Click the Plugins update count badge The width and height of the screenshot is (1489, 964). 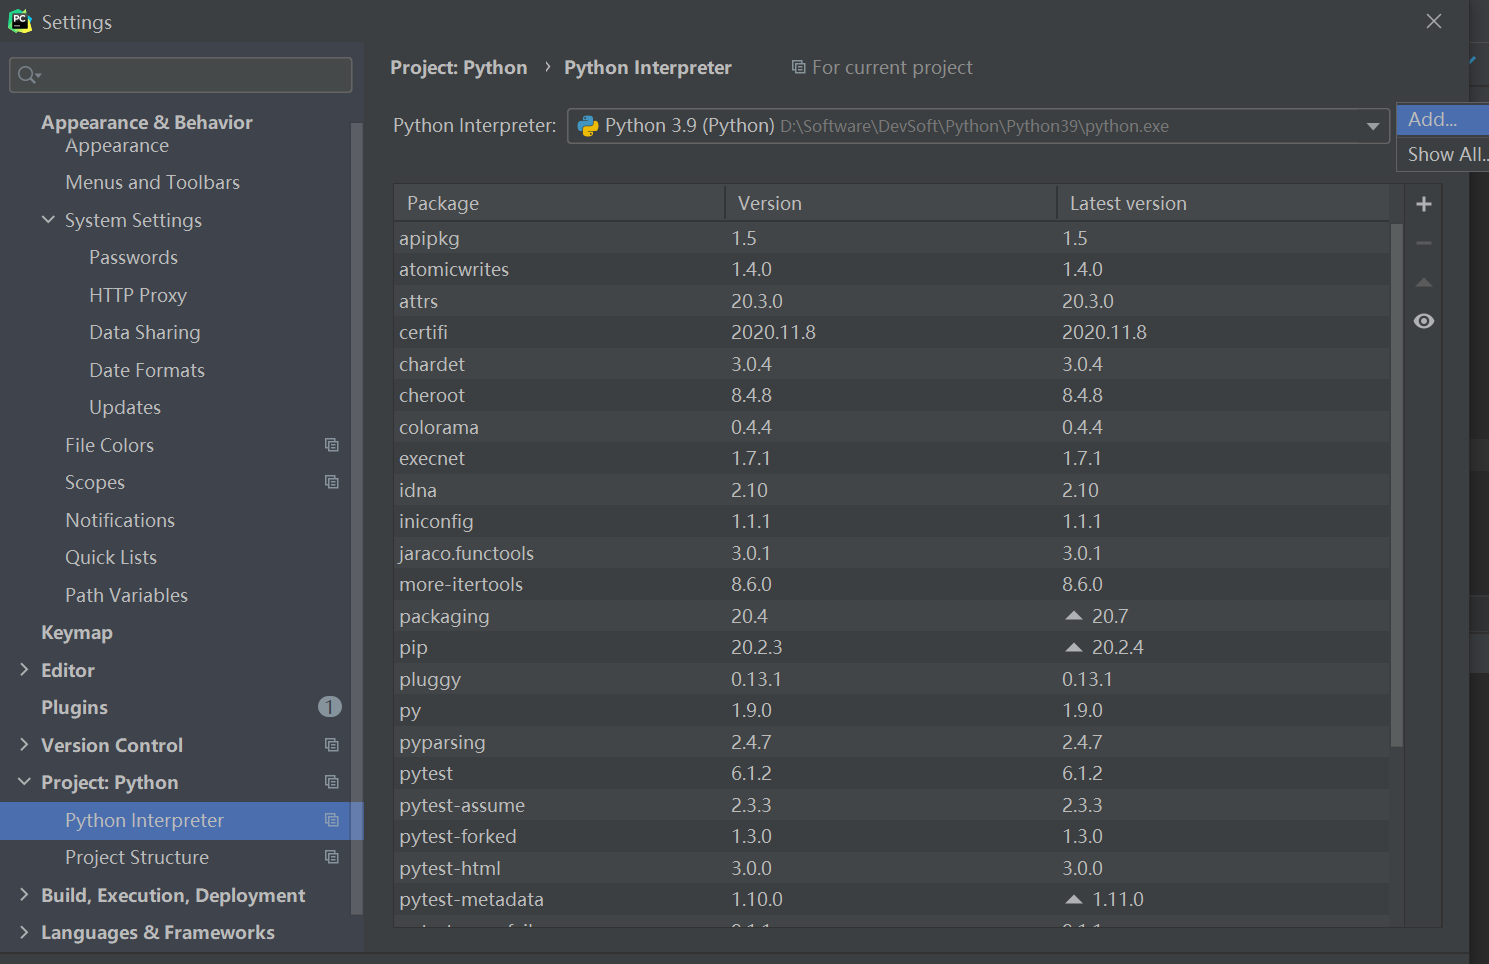pos(329,707)
